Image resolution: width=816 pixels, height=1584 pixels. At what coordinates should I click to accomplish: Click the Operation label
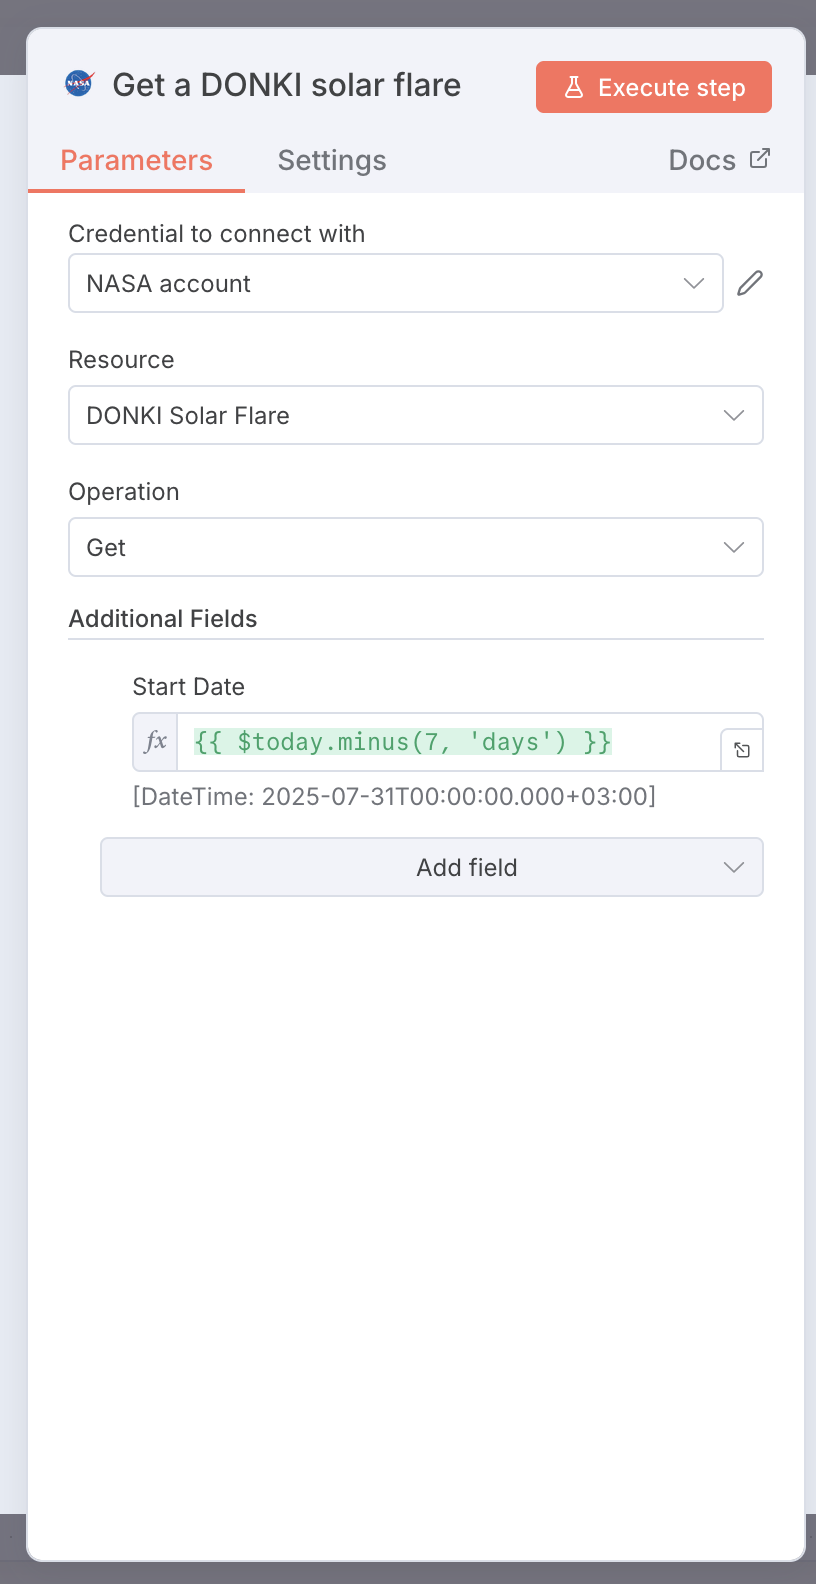(124, 492)
